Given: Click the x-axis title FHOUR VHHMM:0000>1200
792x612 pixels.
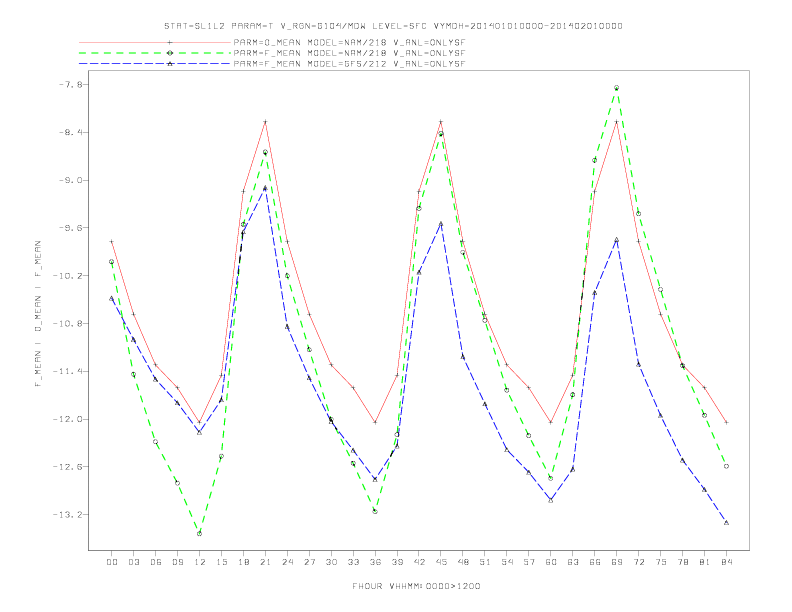Looking at the screenshot, I should 416,586.
